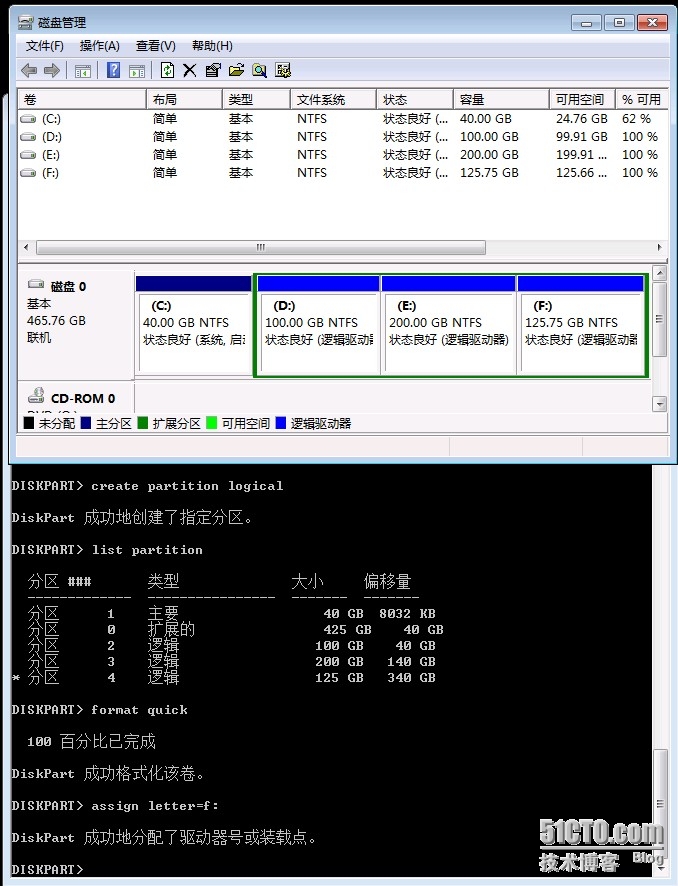
Task: Click the 99.91 GB free space cell
Action: 582,137
